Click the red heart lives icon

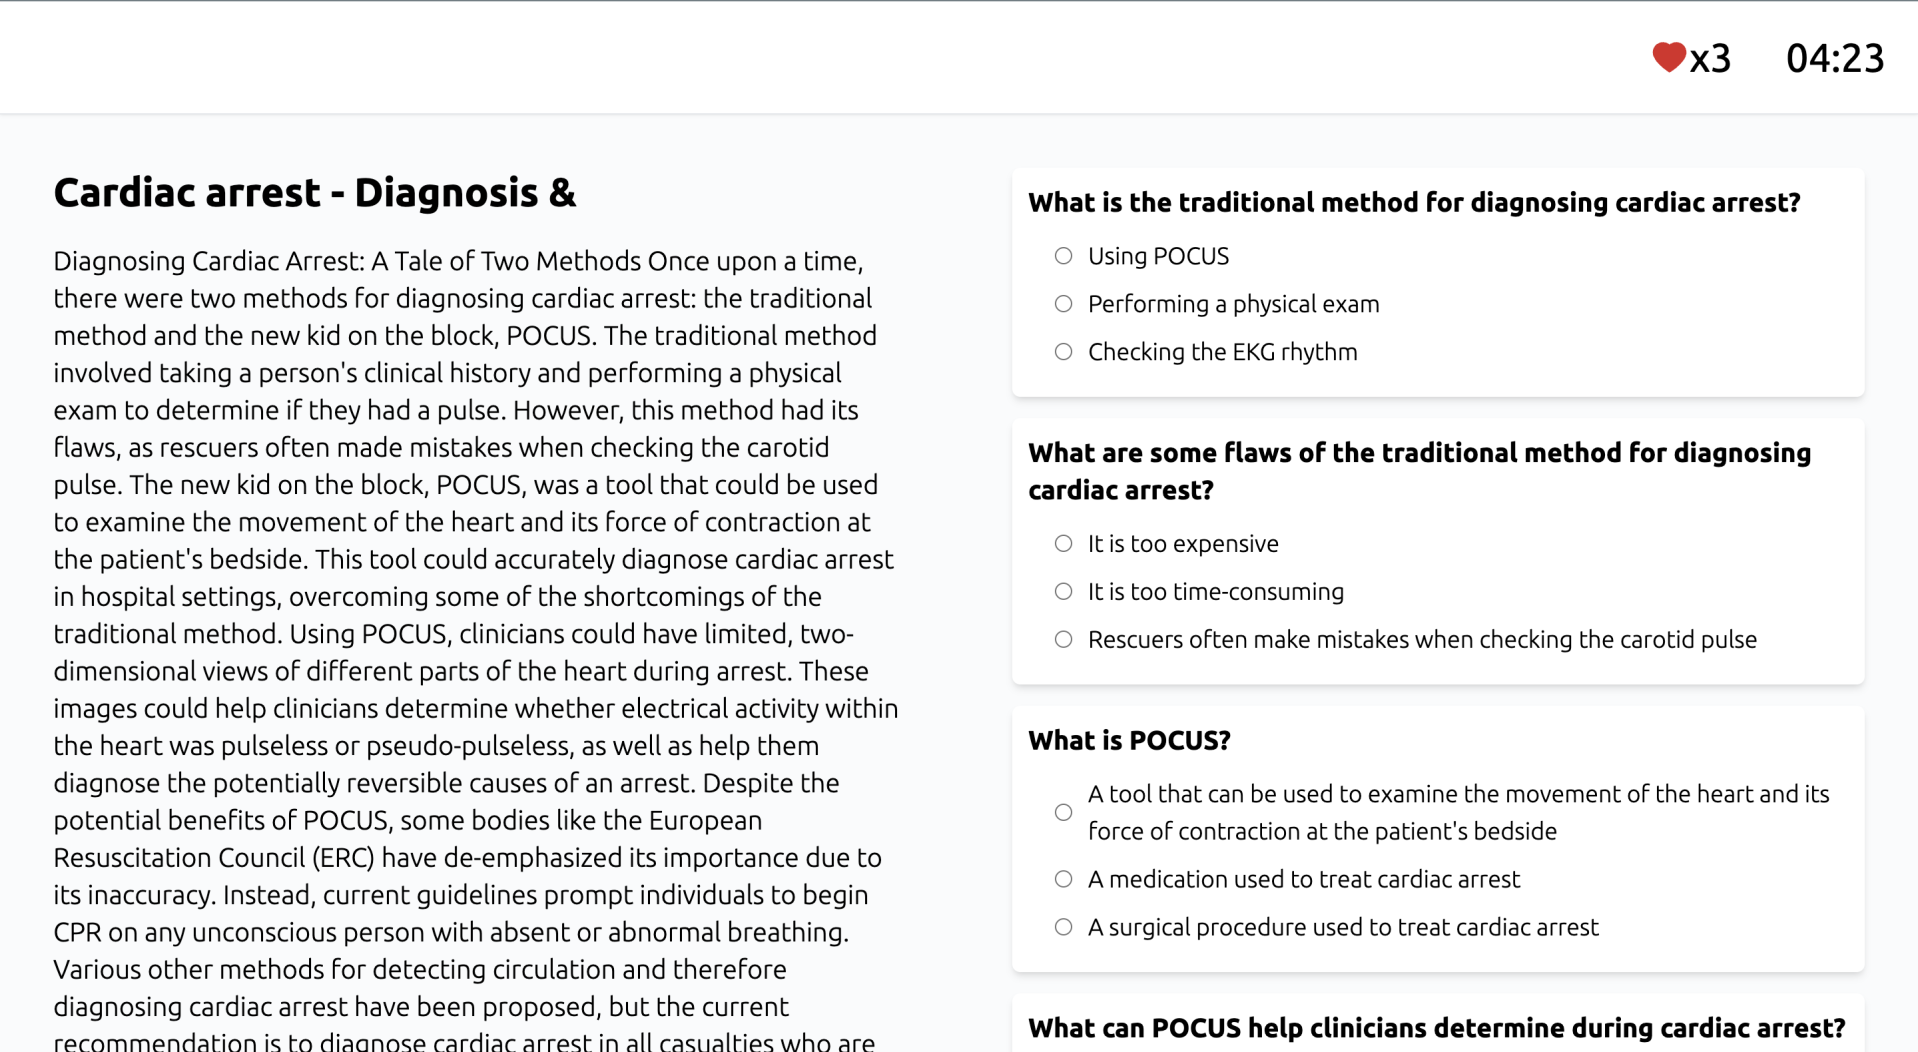1668,57
